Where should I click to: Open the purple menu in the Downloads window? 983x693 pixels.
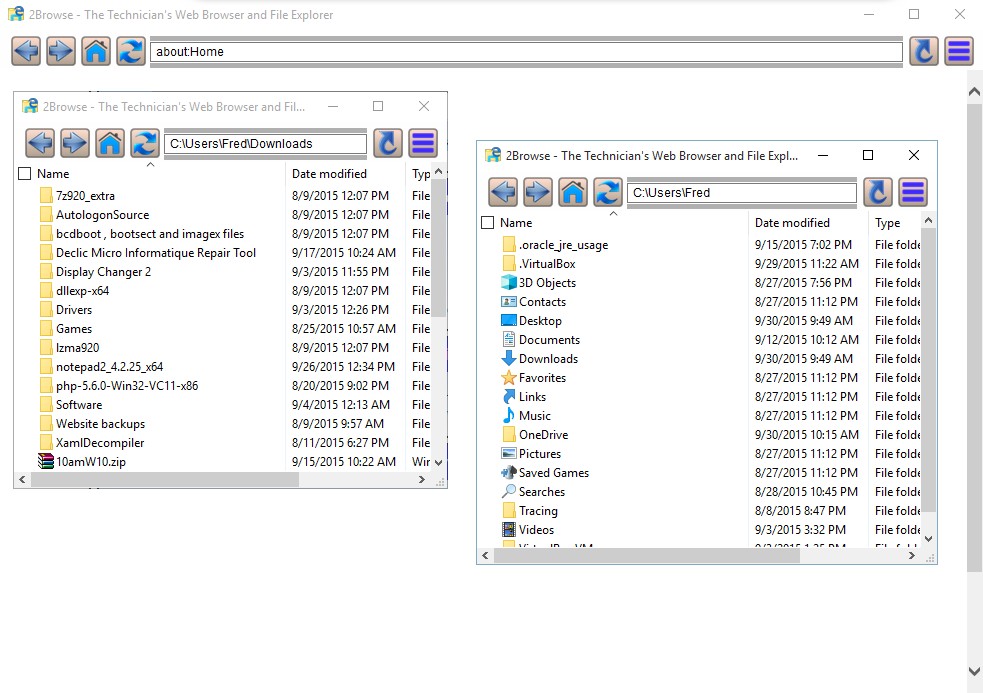click(x=423, y=143)
